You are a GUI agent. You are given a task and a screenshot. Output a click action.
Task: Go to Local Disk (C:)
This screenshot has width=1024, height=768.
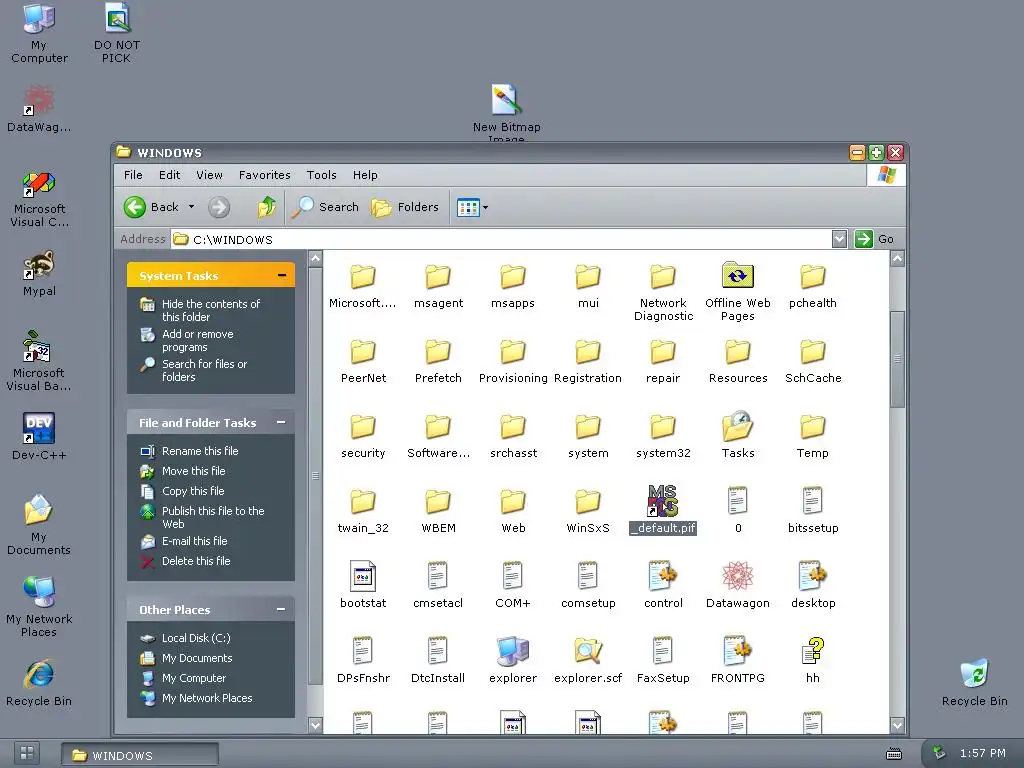pyautogui.click(x=196, y=638)
